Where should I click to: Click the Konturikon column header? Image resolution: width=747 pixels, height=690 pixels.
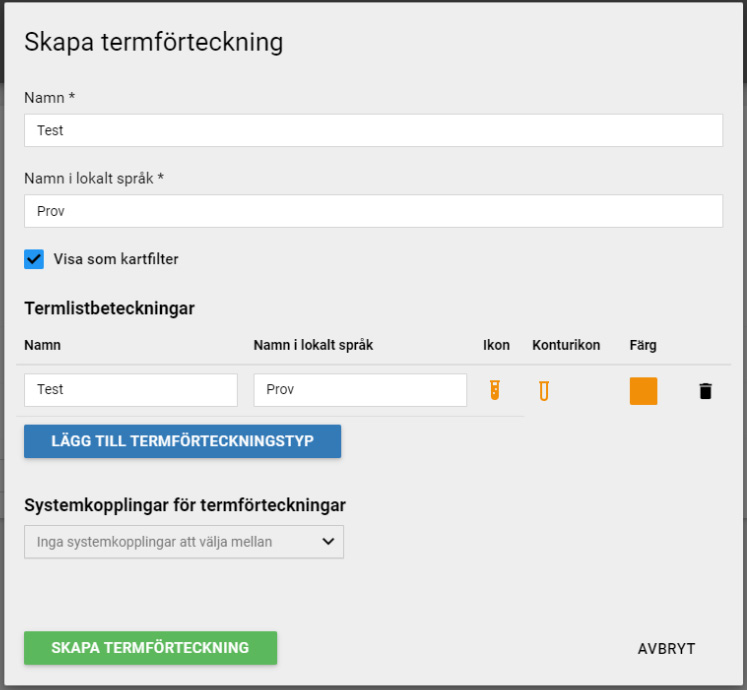click(566, 345)
